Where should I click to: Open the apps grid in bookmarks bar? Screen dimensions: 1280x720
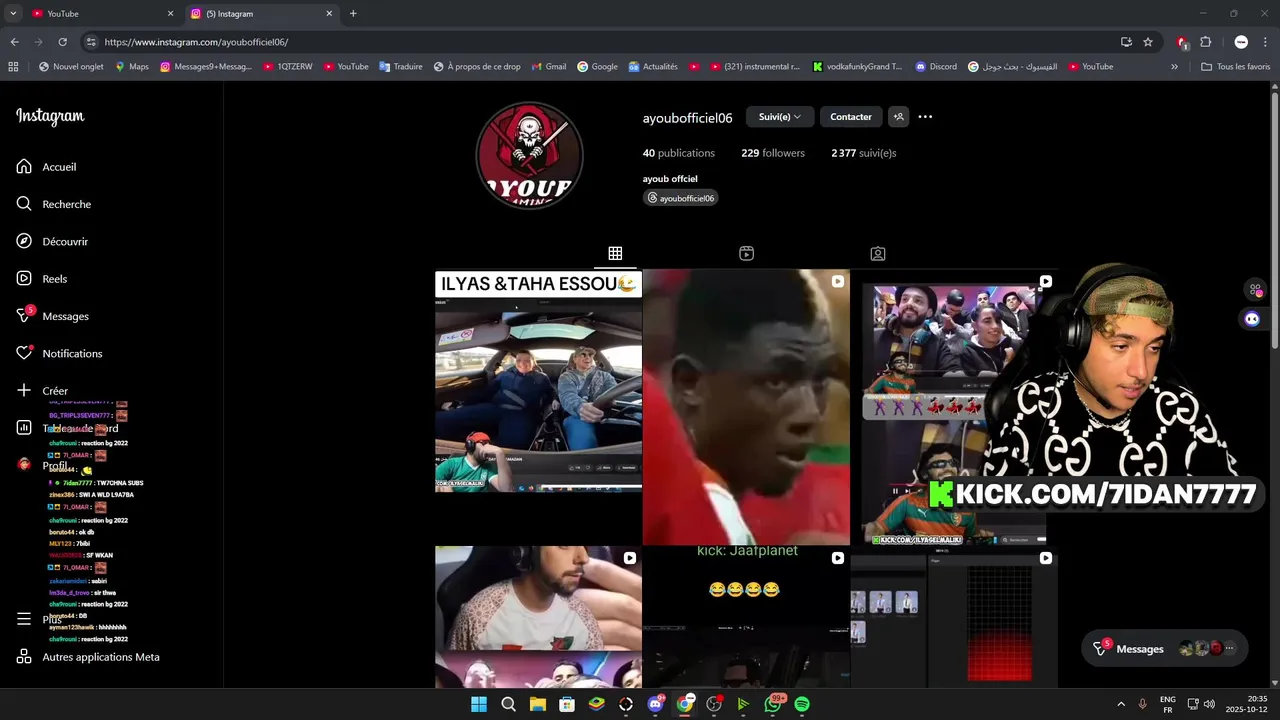pyautogui.click(x=13, y=67)
